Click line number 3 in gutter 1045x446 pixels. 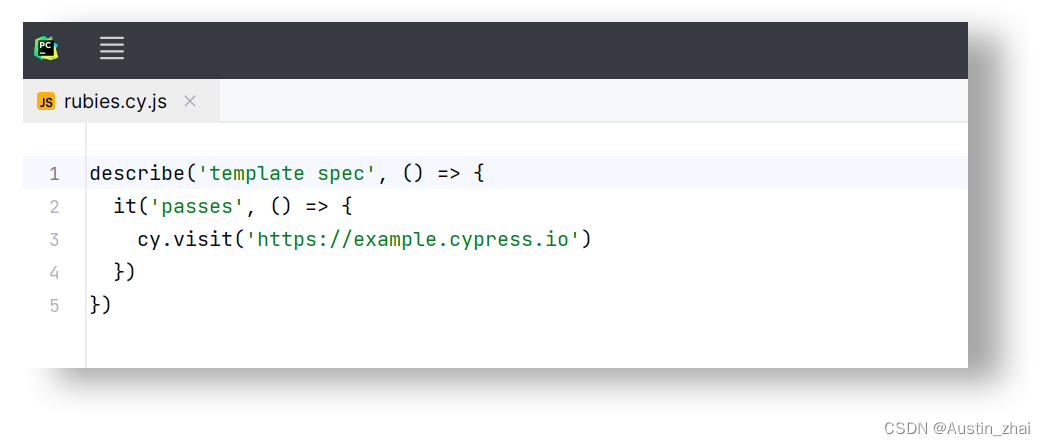point(54,239)
